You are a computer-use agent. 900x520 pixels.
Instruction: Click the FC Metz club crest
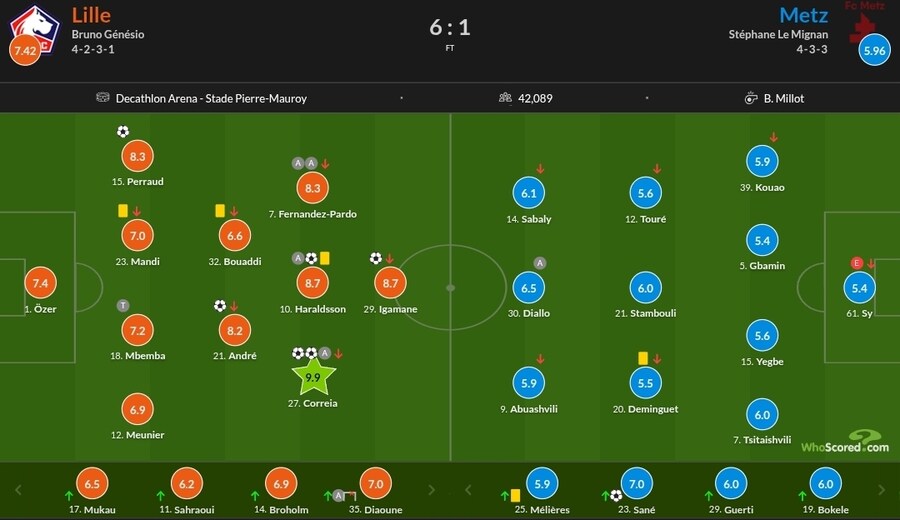pyautogui.click(x=864, y=22)
